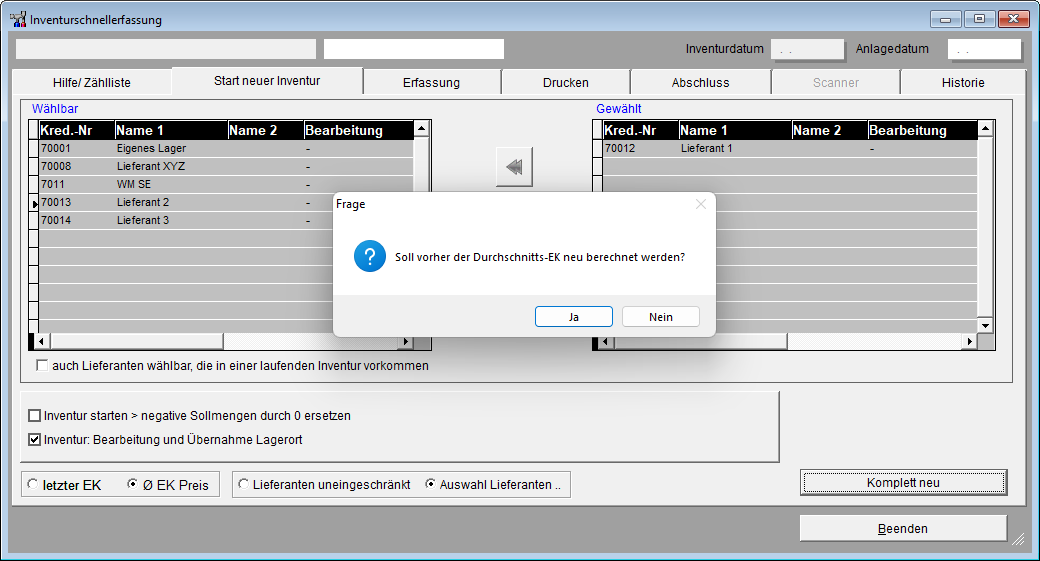This screenshot has height=561, width=1040.
Task: Click Bearbeitung header in Wählbar table
Action: 358,130
